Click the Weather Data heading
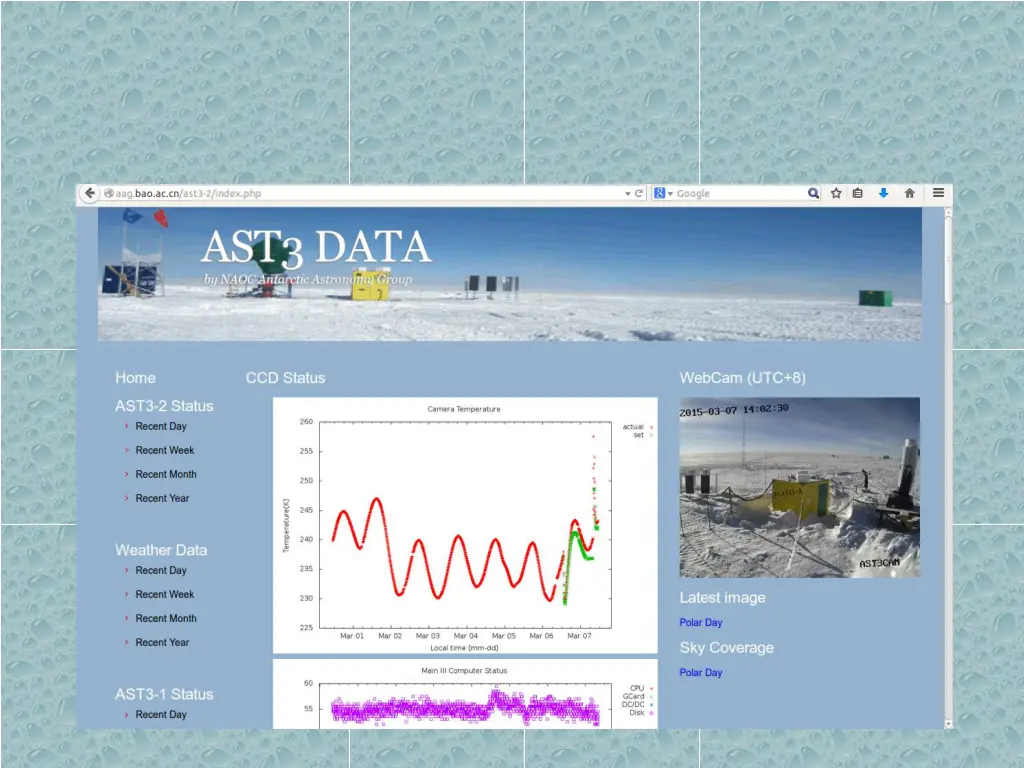This screenshot has width=1024, height=768. [x=161, y=551]
